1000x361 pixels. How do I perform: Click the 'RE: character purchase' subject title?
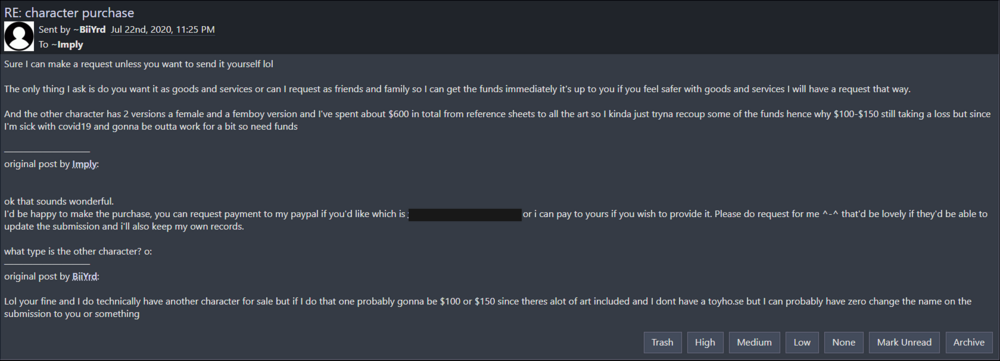(69, 13)
